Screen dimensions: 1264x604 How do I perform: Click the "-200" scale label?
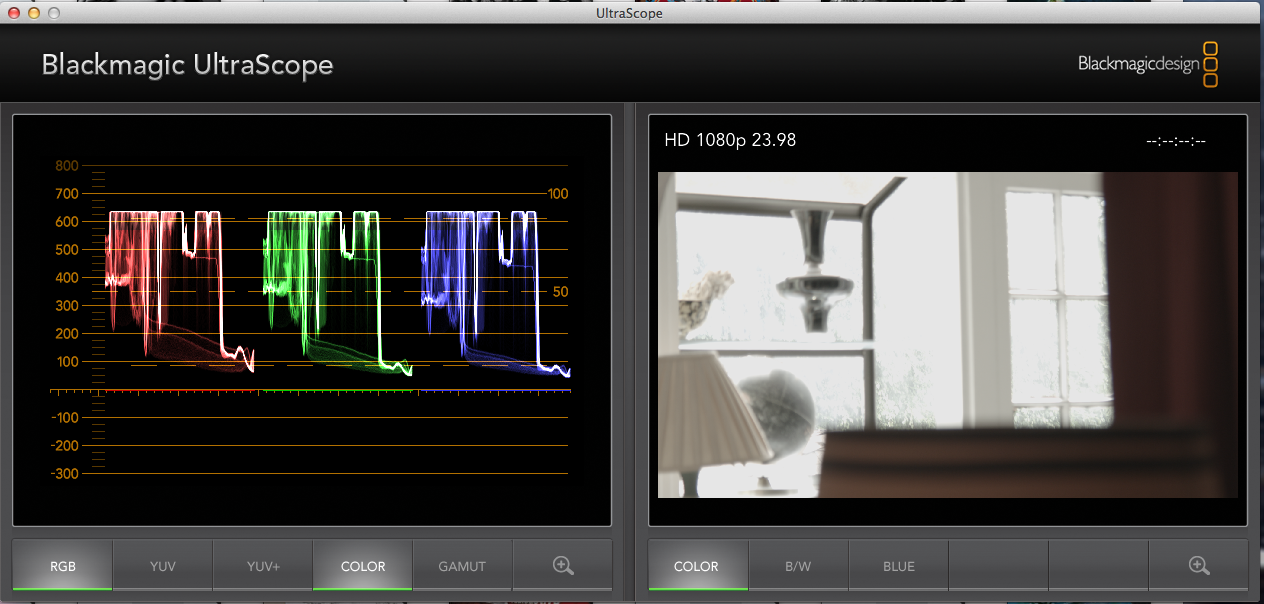pyautogui.click(x=64, y=446)
